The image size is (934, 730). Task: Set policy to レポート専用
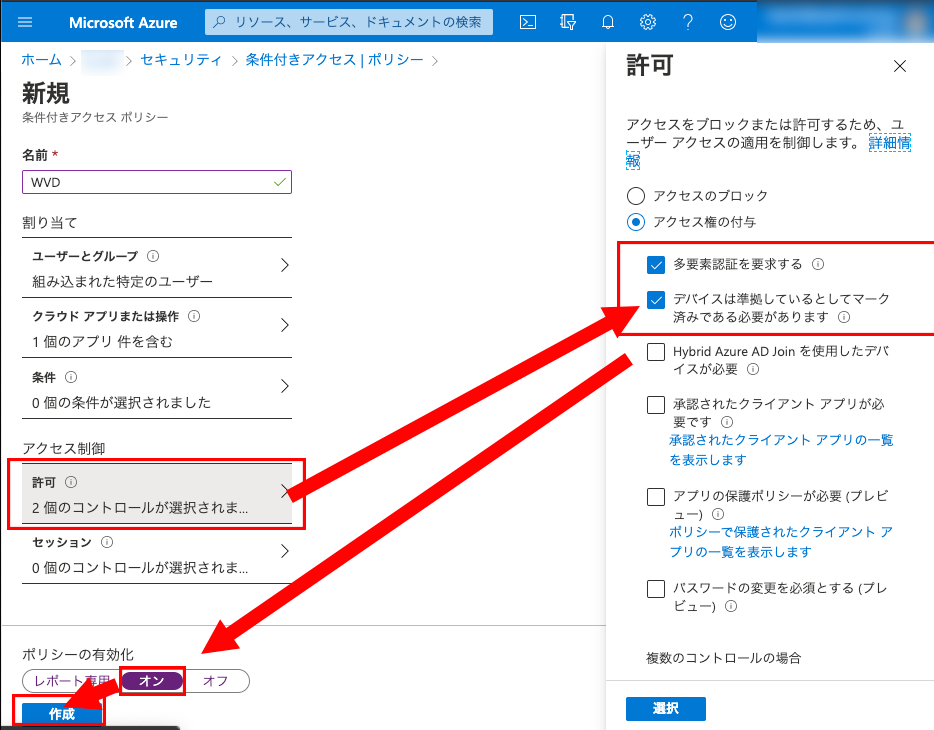71,681
